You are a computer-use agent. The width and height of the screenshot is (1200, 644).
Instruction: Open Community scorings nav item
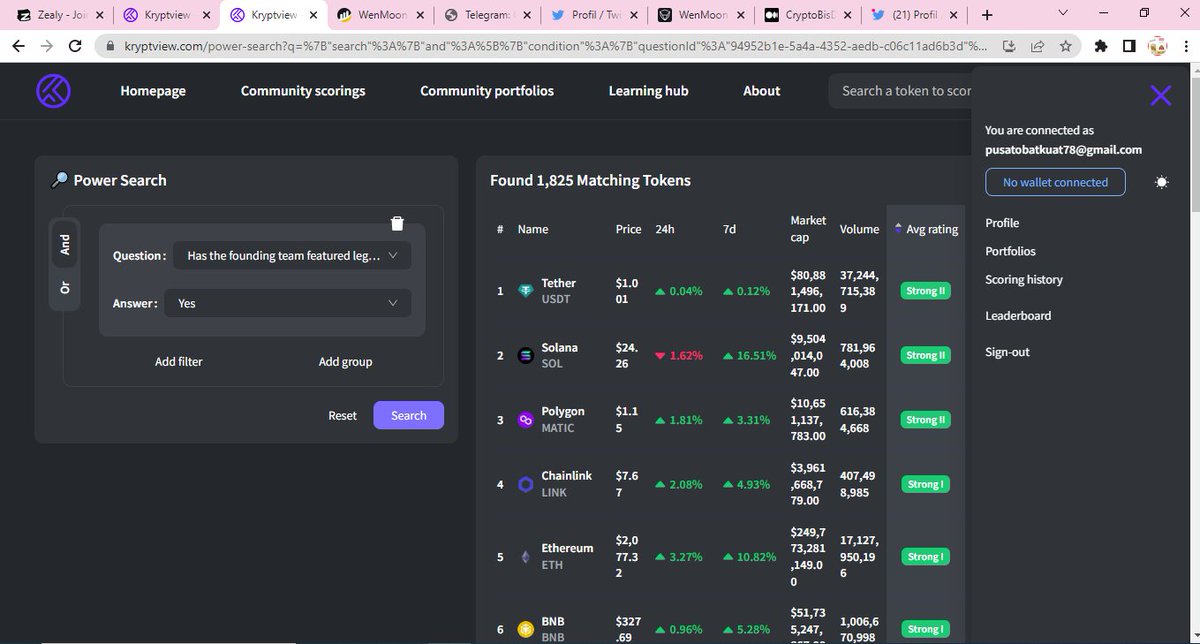(x=303, y=90)
